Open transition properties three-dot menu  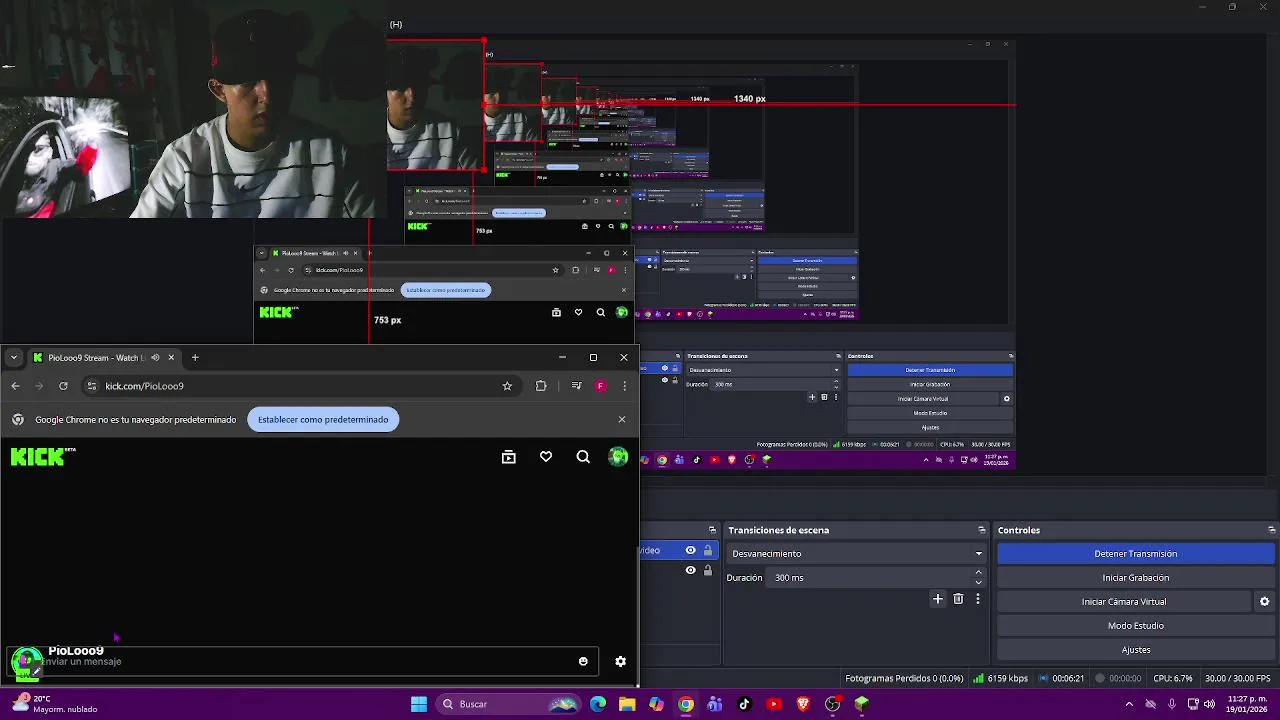(978, 599)
